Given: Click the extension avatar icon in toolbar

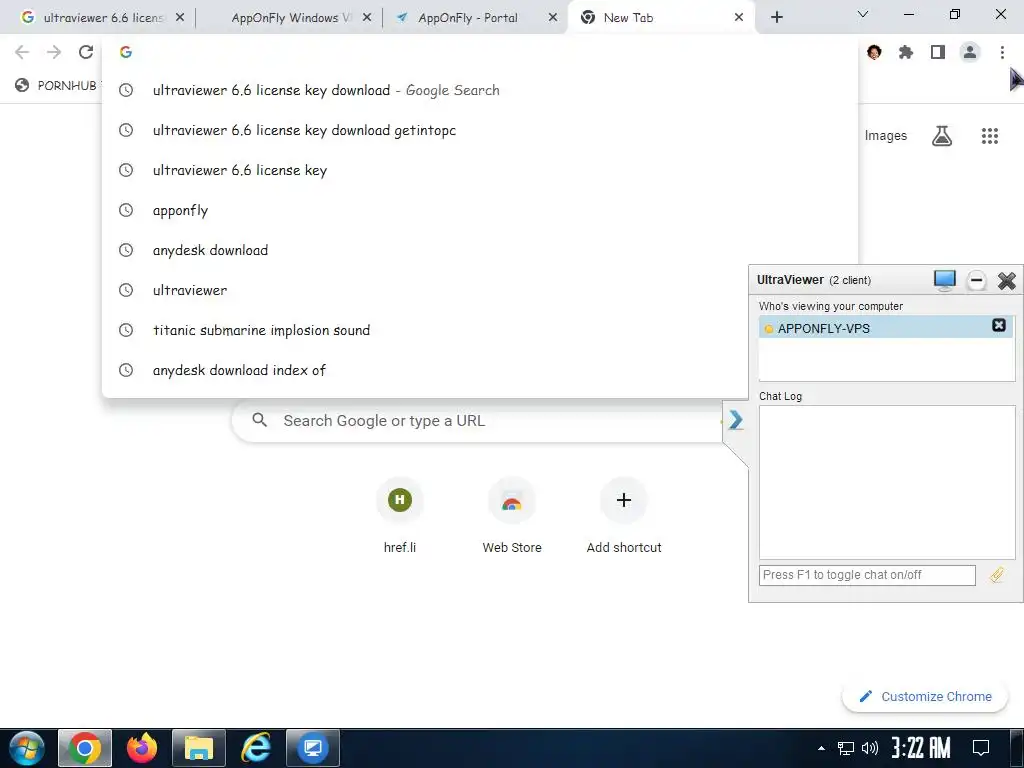Looking at the screenshot, I should 874,52.
